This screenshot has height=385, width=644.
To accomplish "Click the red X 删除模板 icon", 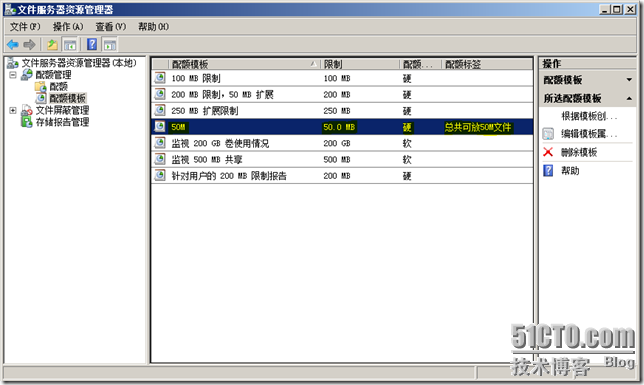I will tap(548, 152).
